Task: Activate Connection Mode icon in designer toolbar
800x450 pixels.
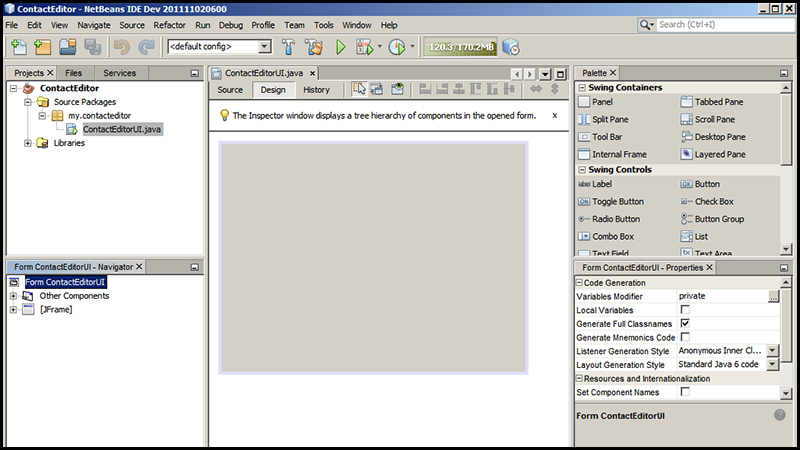Action: click(377, 89)
